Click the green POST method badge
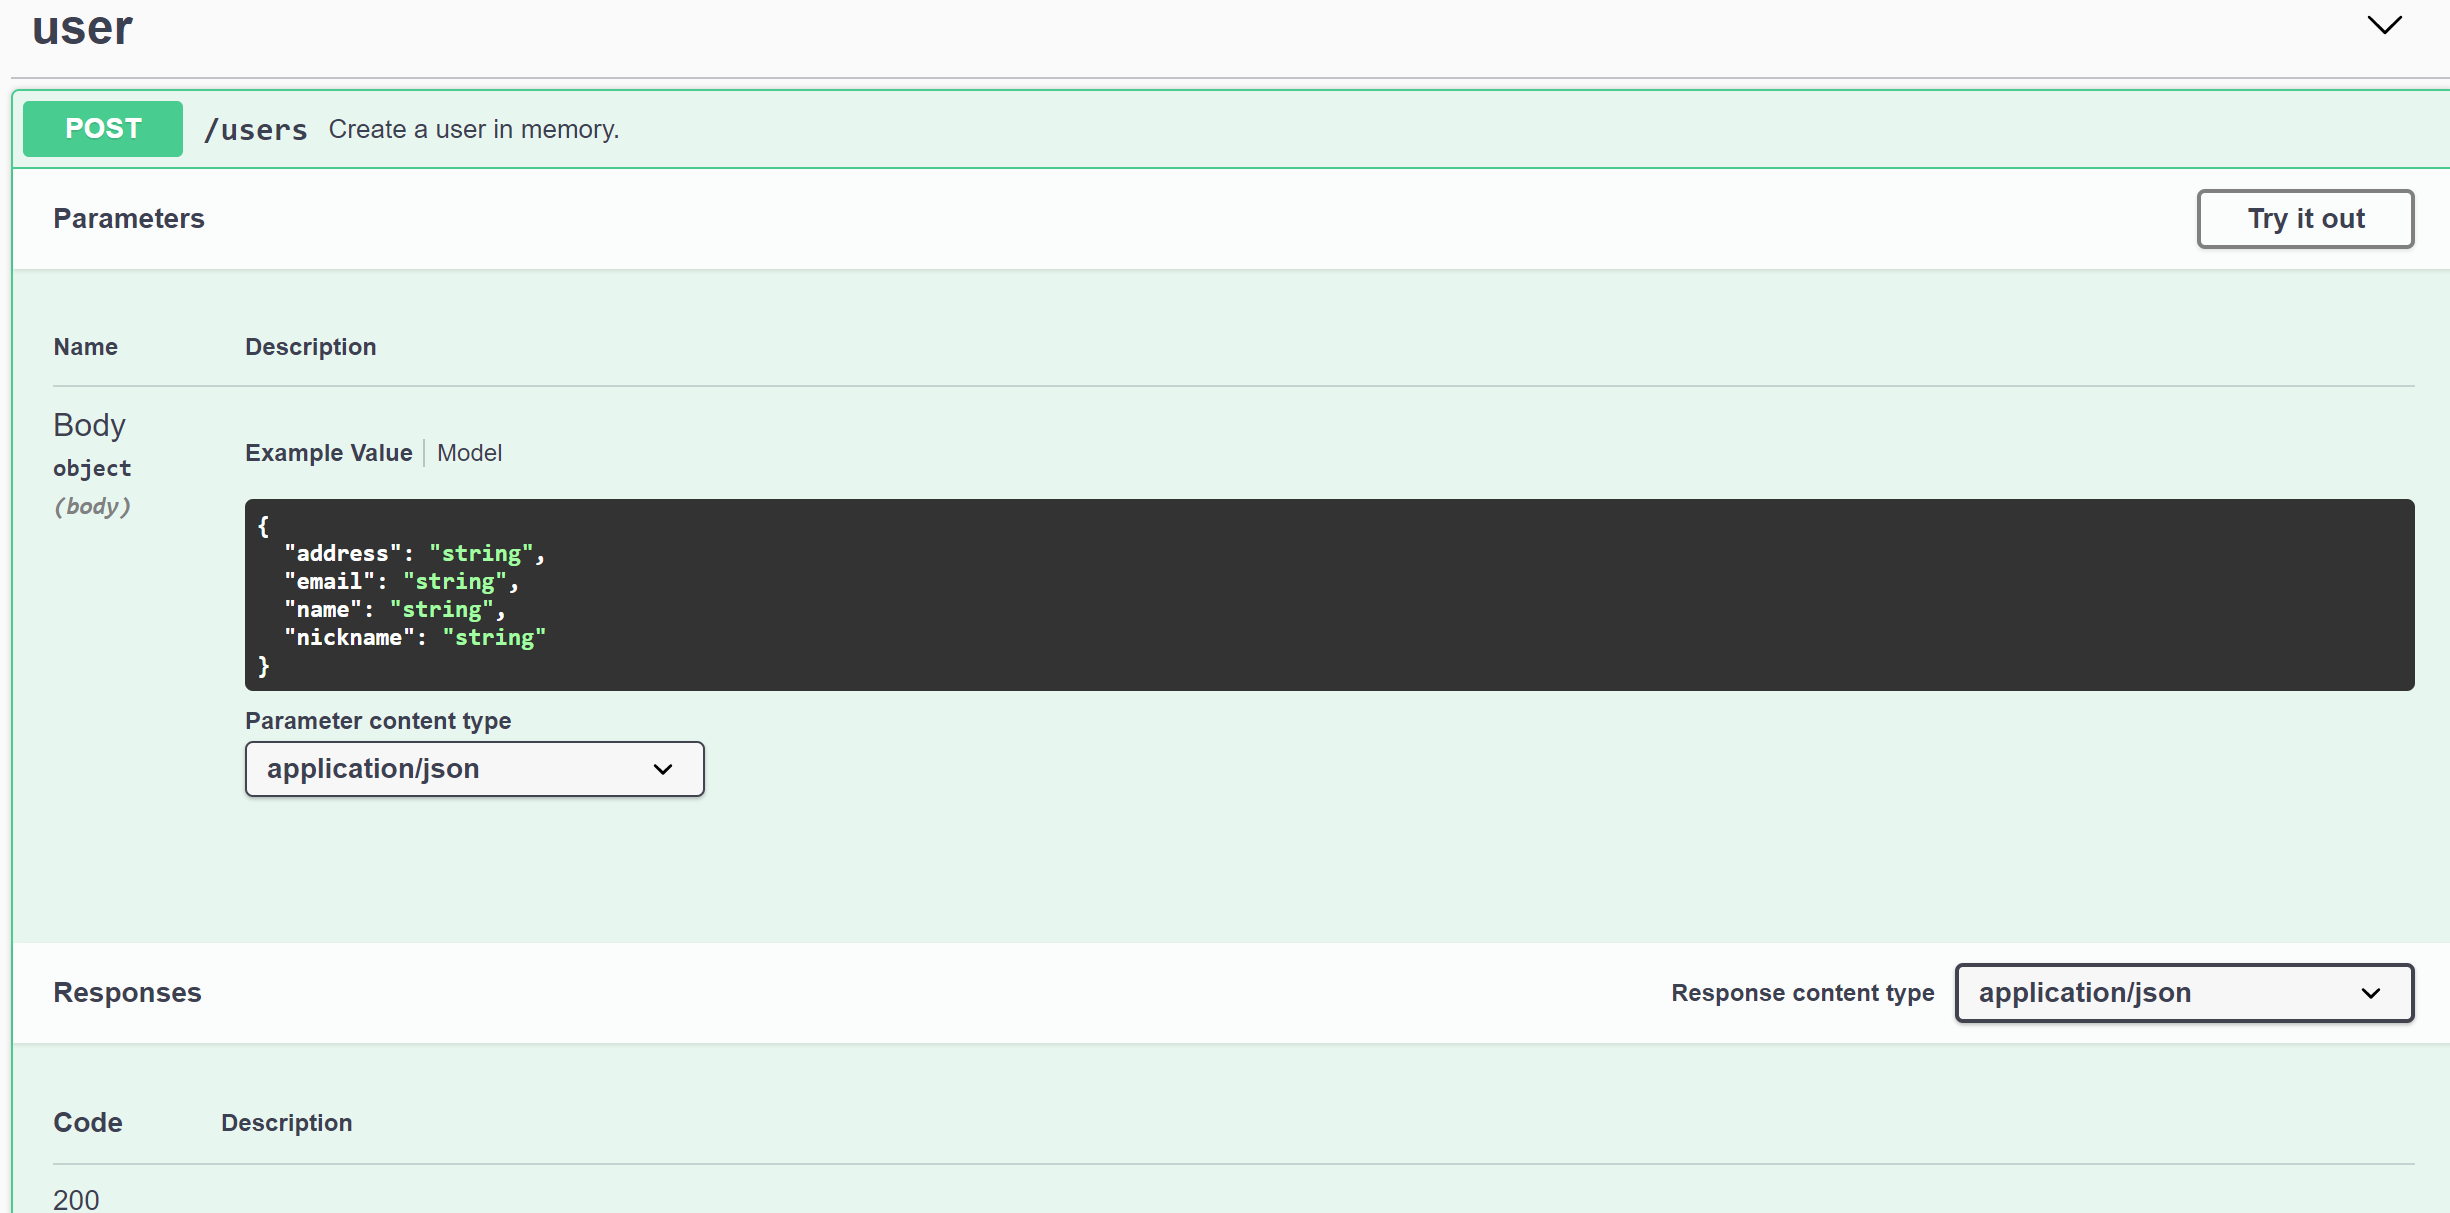 (103, 129)
